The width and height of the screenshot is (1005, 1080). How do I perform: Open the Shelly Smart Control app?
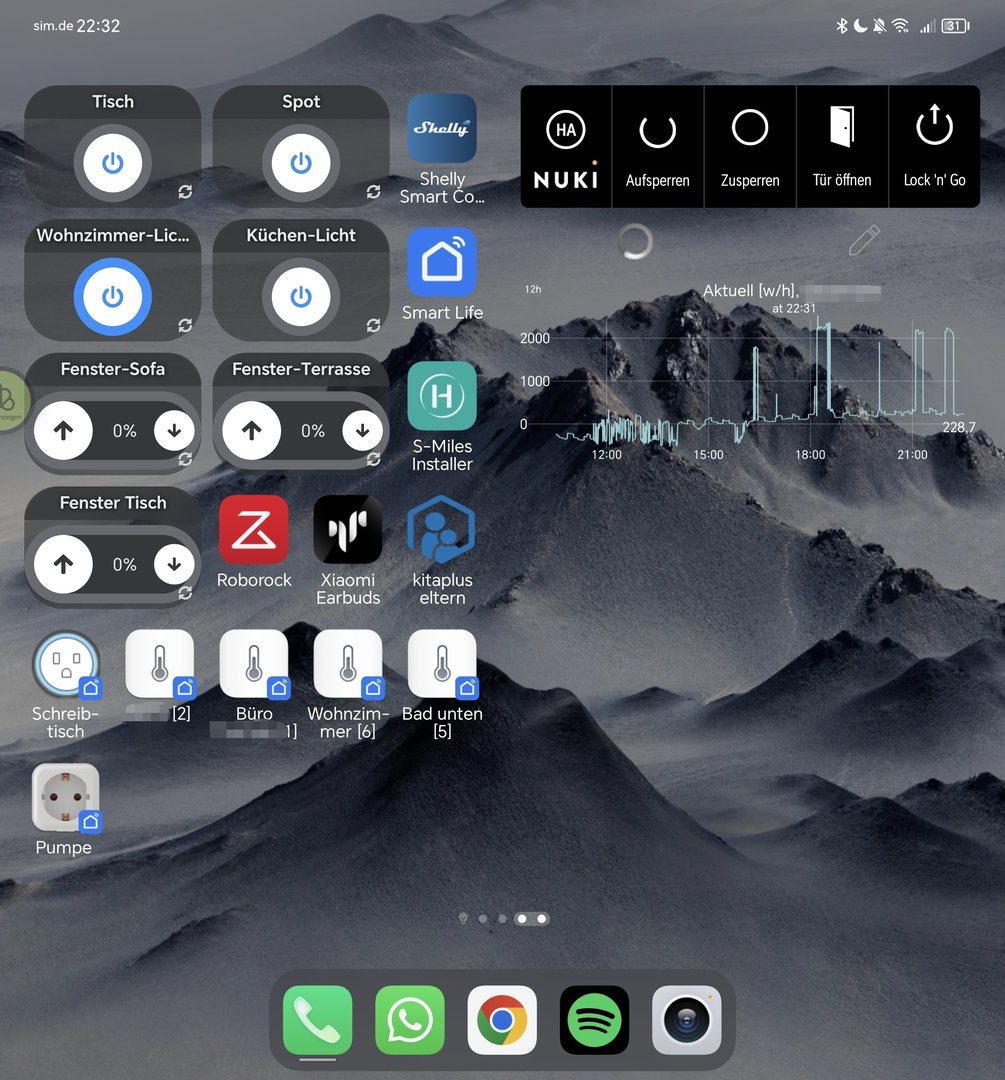pyautogui.click(x=442, y=129)
